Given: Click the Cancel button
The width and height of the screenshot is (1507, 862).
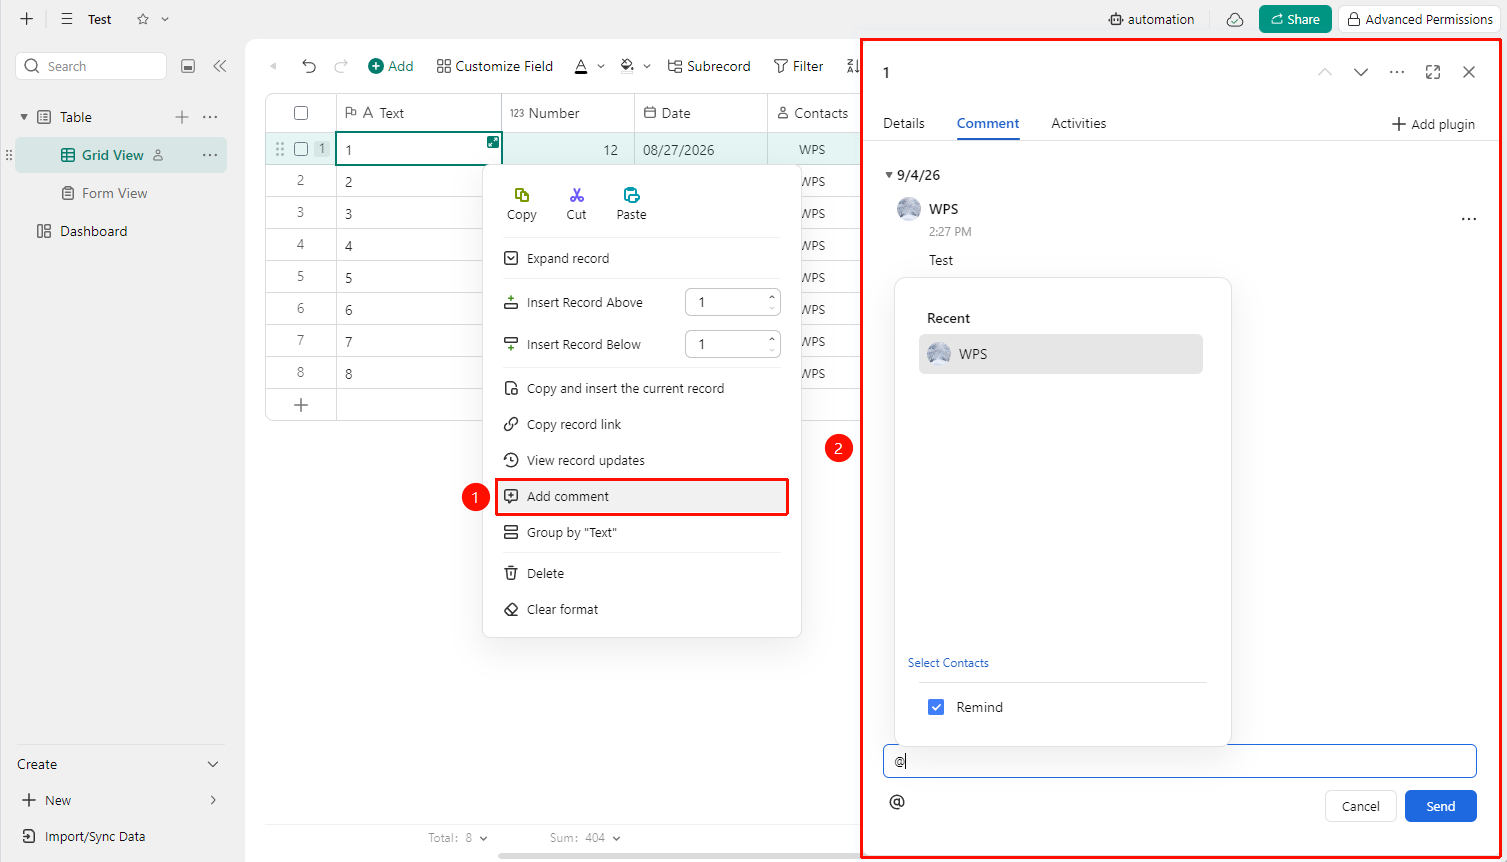Looking at the screenshot, I should 1361,806.
